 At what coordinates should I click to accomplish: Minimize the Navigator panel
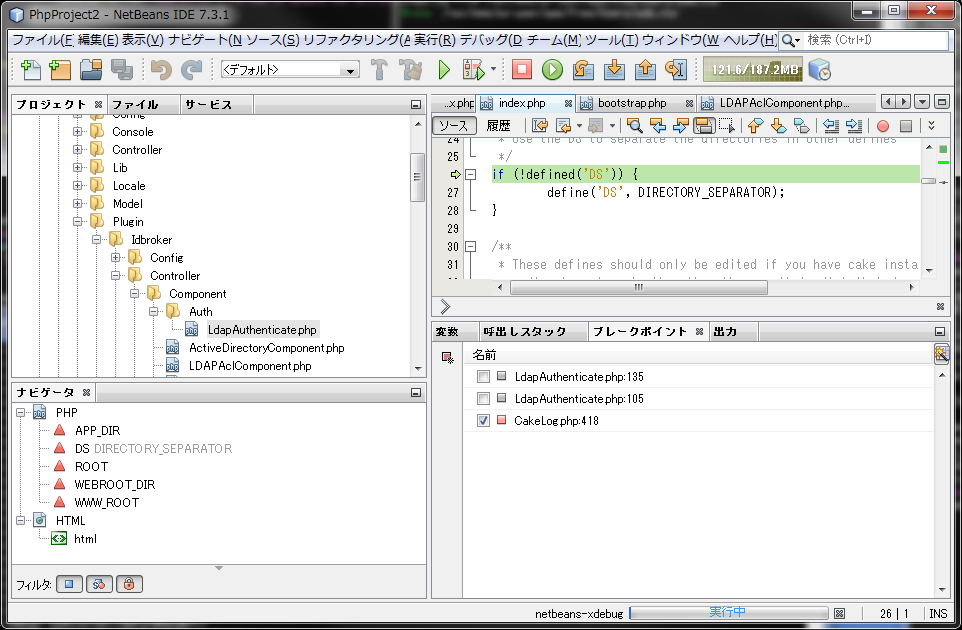pyautogui.click(x=415, y=393)
